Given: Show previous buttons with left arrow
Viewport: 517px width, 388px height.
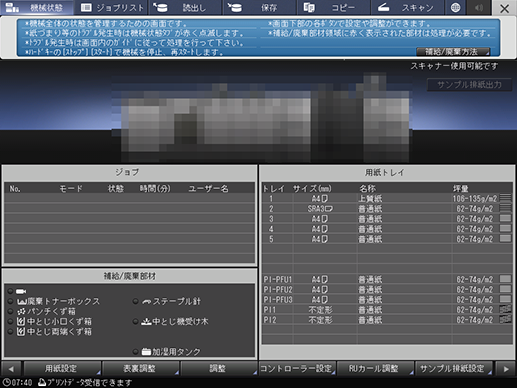Looking at the screenshot, I should tap(11, 369).
